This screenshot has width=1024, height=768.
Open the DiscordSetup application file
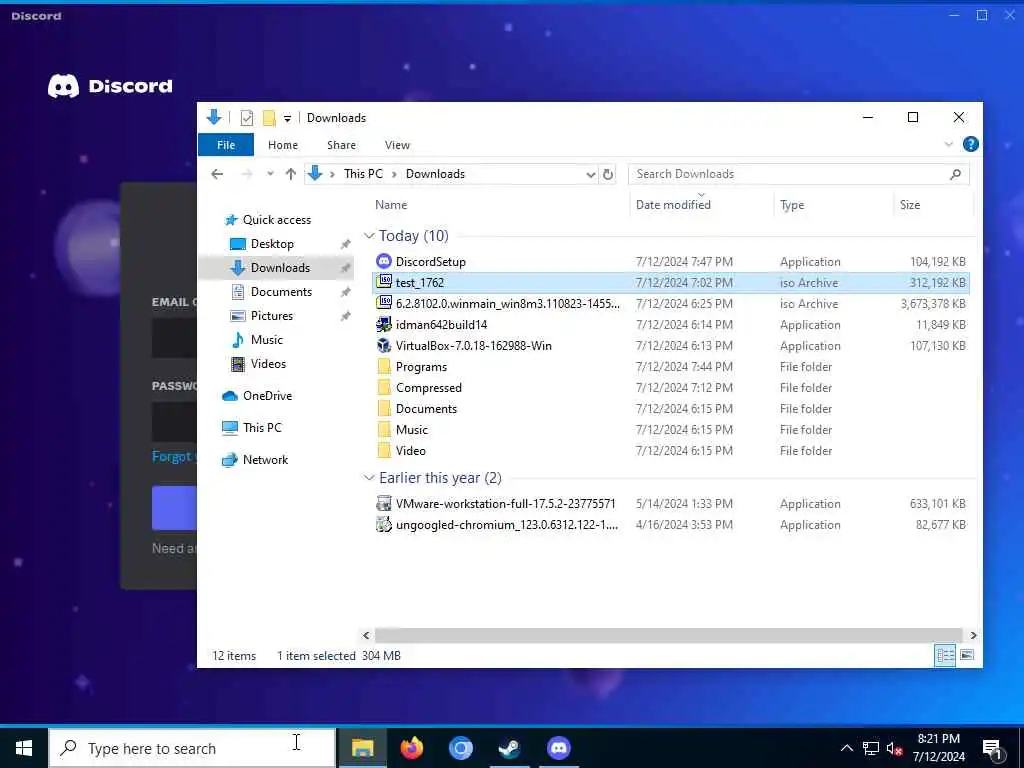[x=430, y=262]
